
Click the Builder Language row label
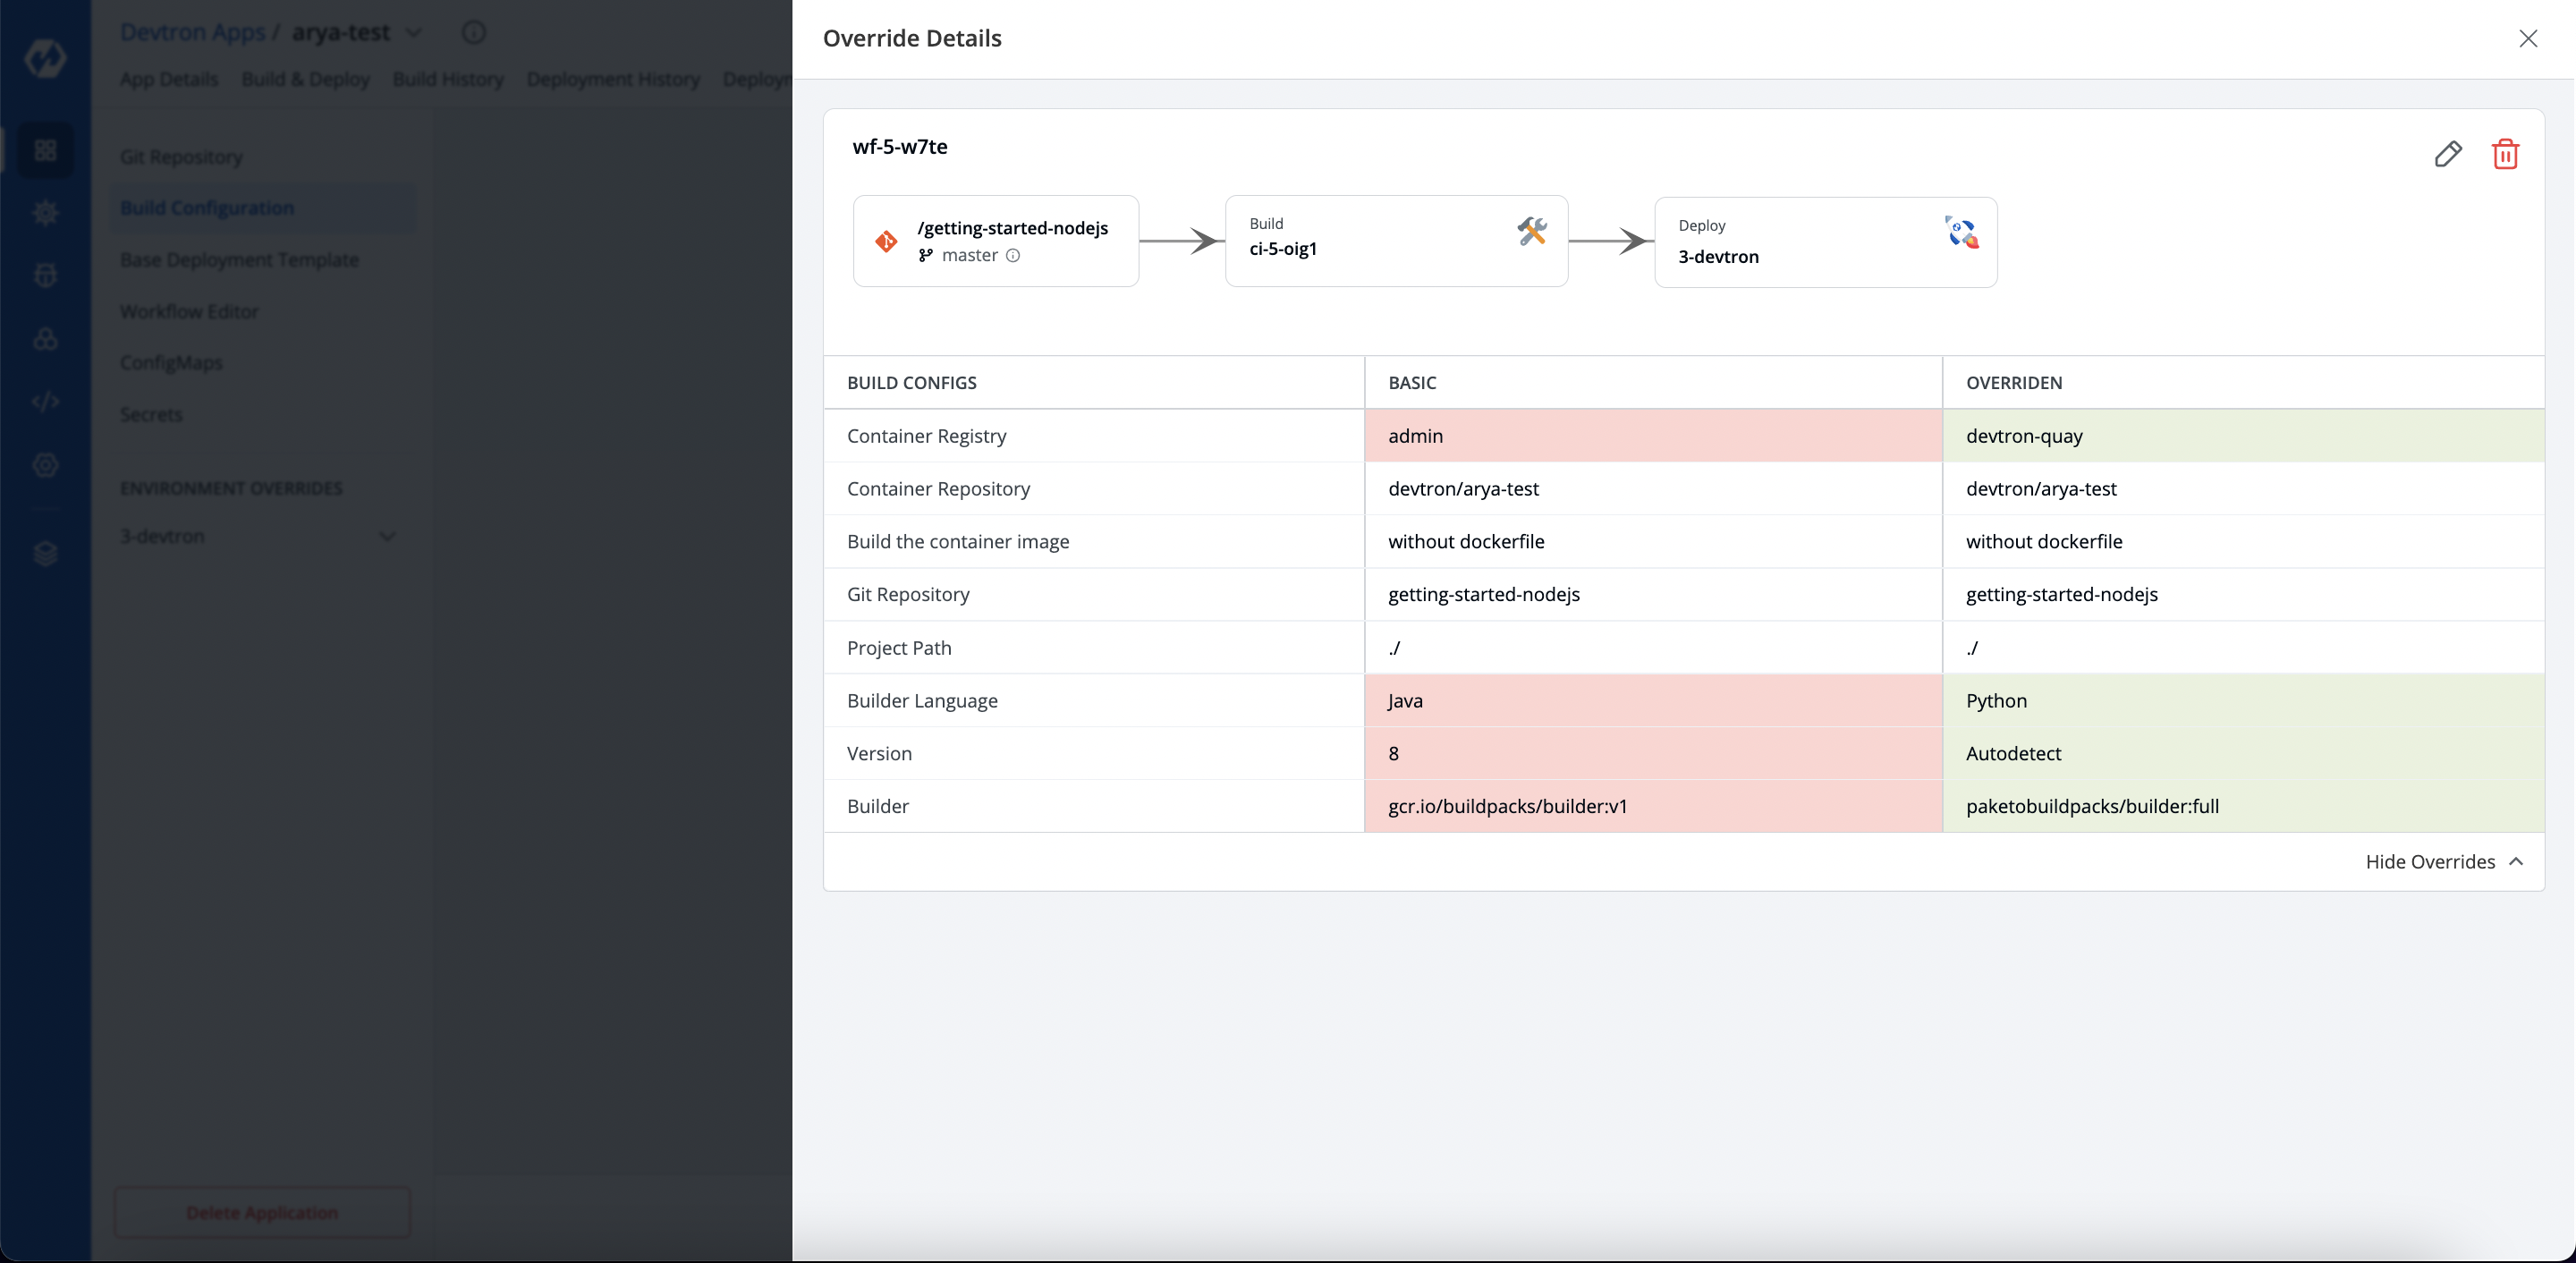coord(922,701)
